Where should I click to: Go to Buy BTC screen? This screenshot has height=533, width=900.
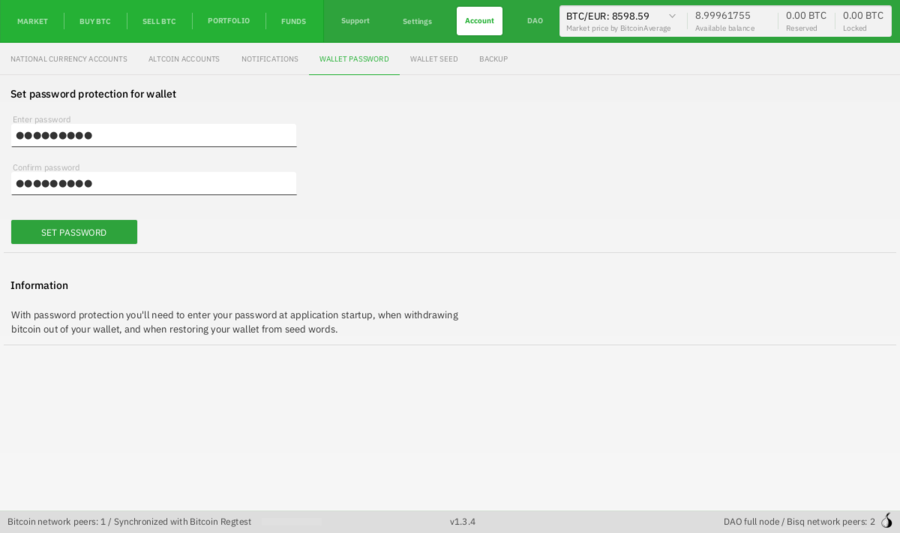coord(95,21)
